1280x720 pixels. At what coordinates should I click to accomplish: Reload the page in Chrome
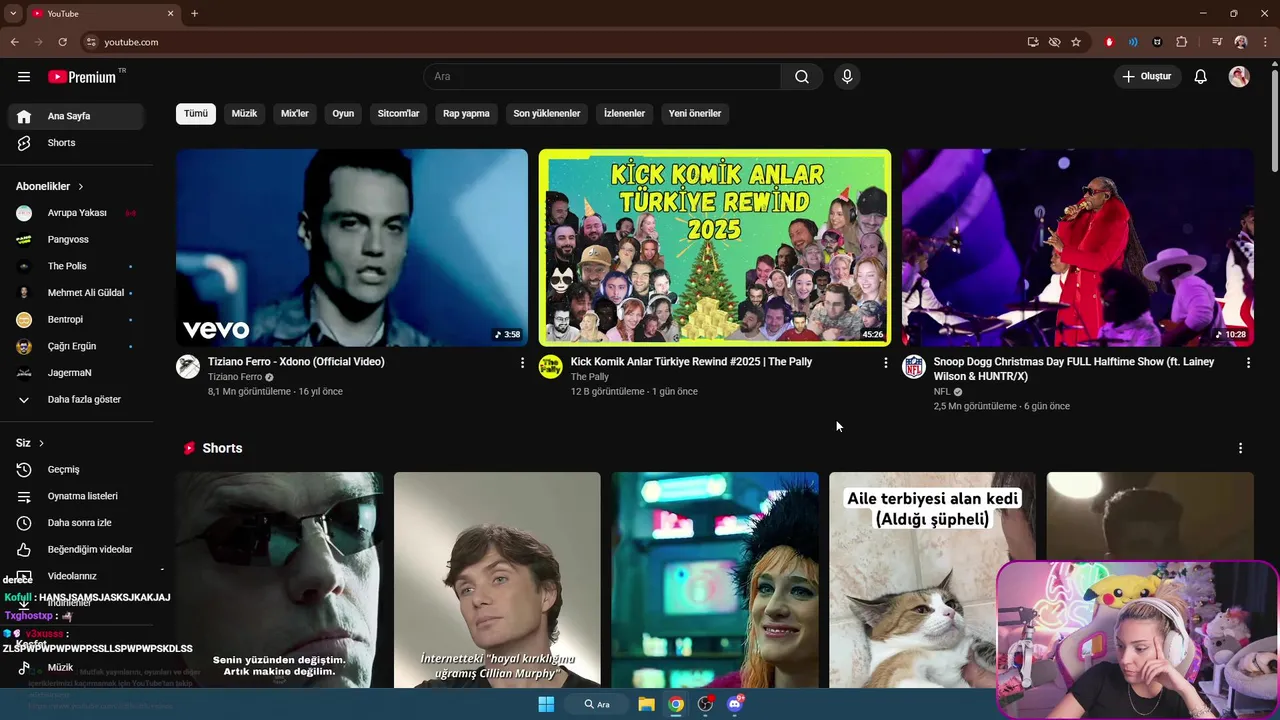(x=63, y=42)
